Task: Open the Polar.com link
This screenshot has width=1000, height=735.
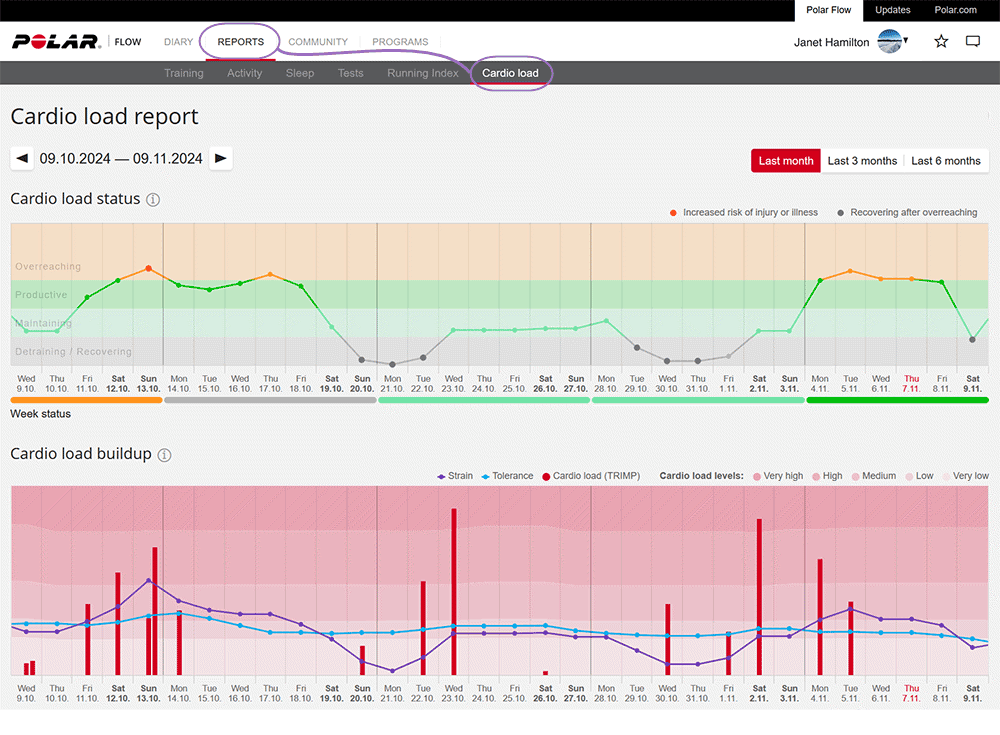Action: click(x=955, y=10)
